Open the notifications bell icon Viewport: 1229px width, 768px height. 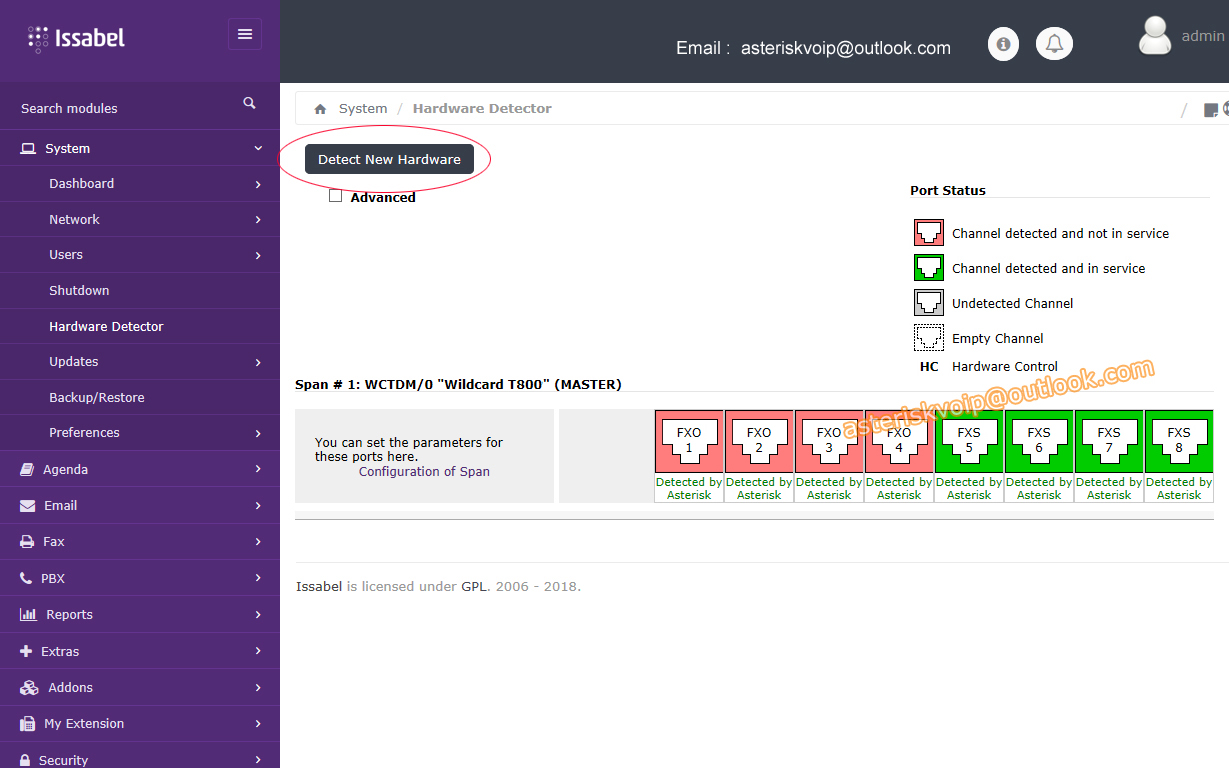point(1054,44)
